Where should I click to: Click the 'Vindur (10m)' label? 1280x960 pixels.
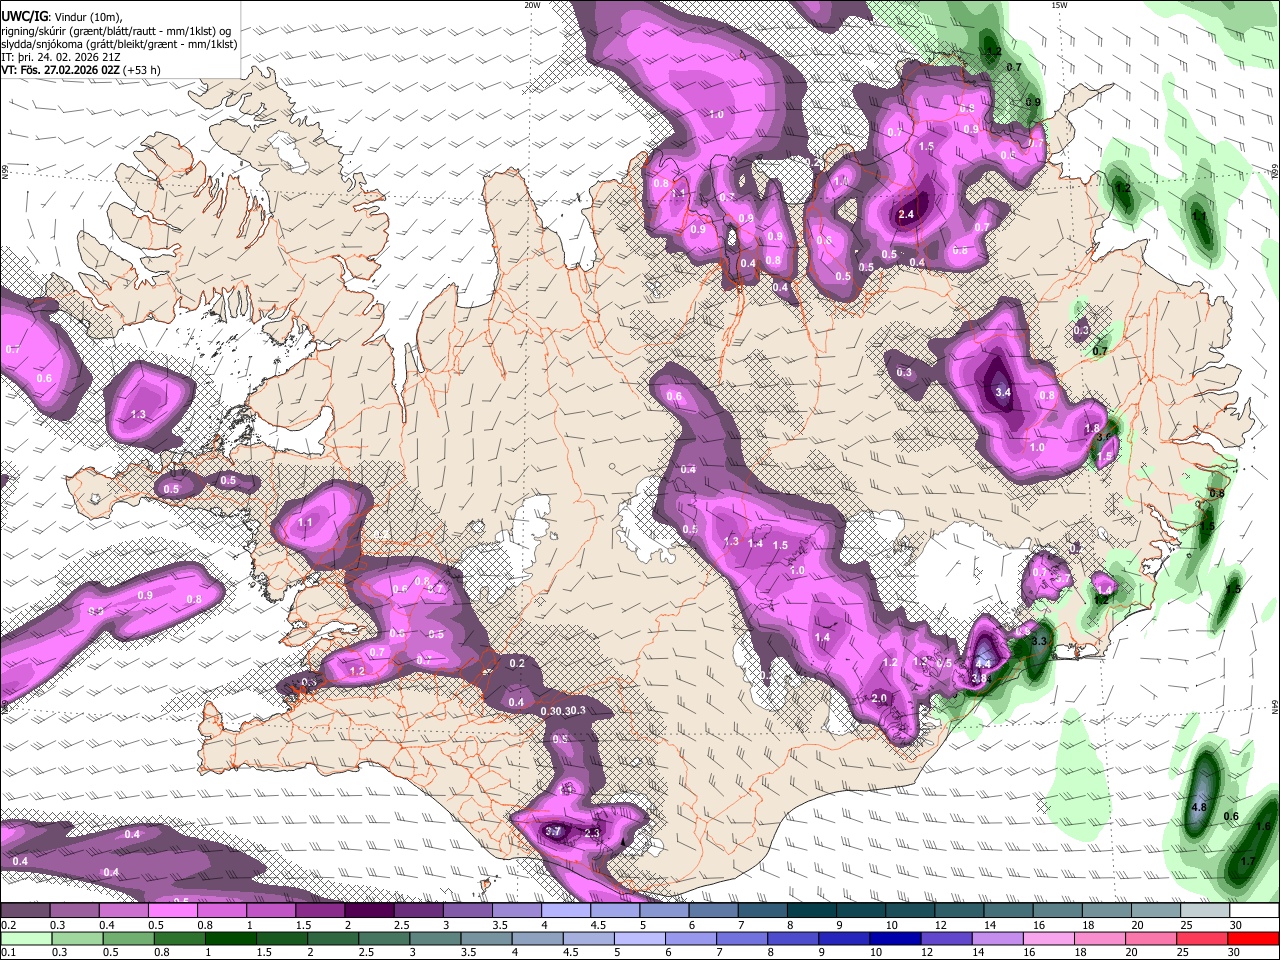pos(86,17)
